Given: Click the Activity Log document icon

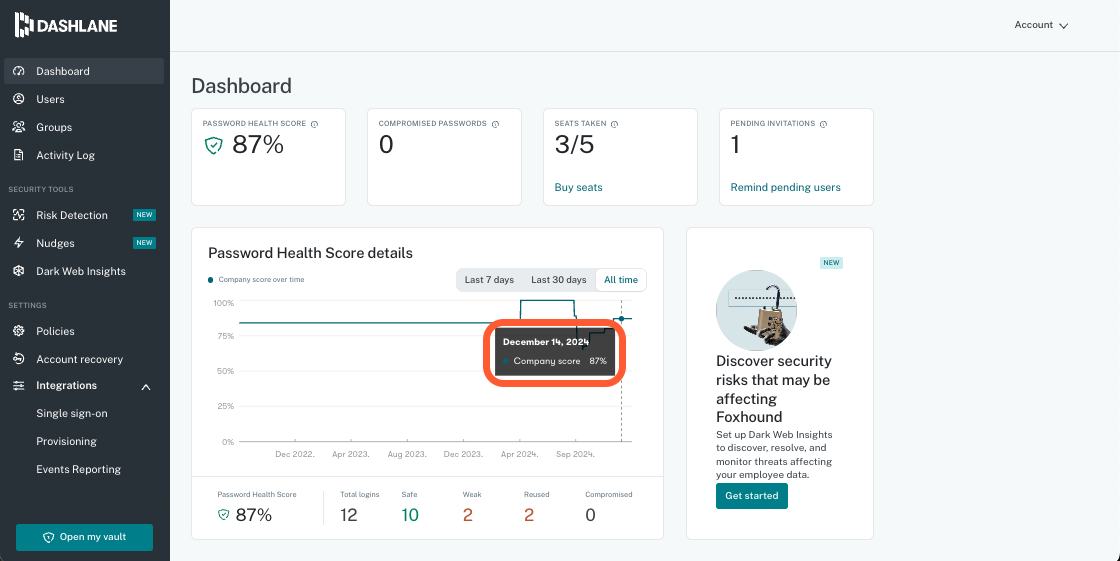Looking at the screenshot, I should click(19, 155).
